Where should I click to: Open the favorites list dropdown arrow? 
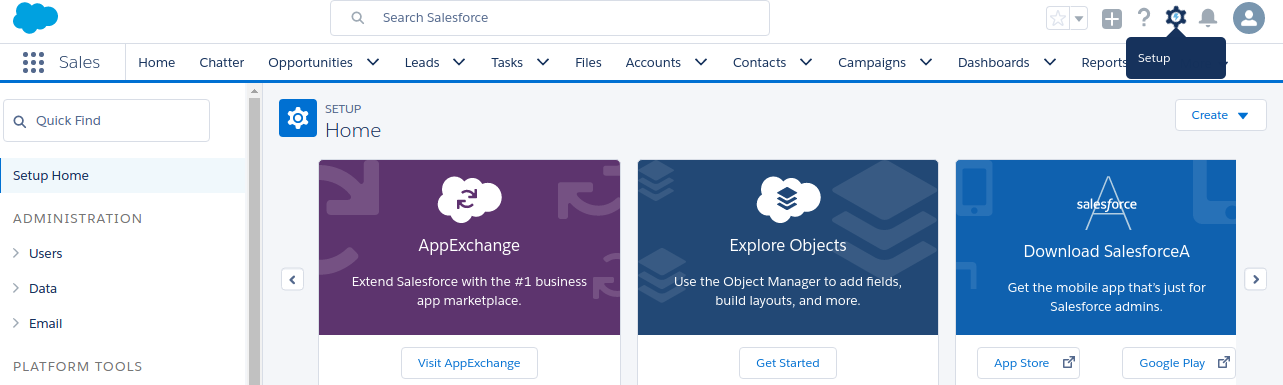tap(1079, 18)
